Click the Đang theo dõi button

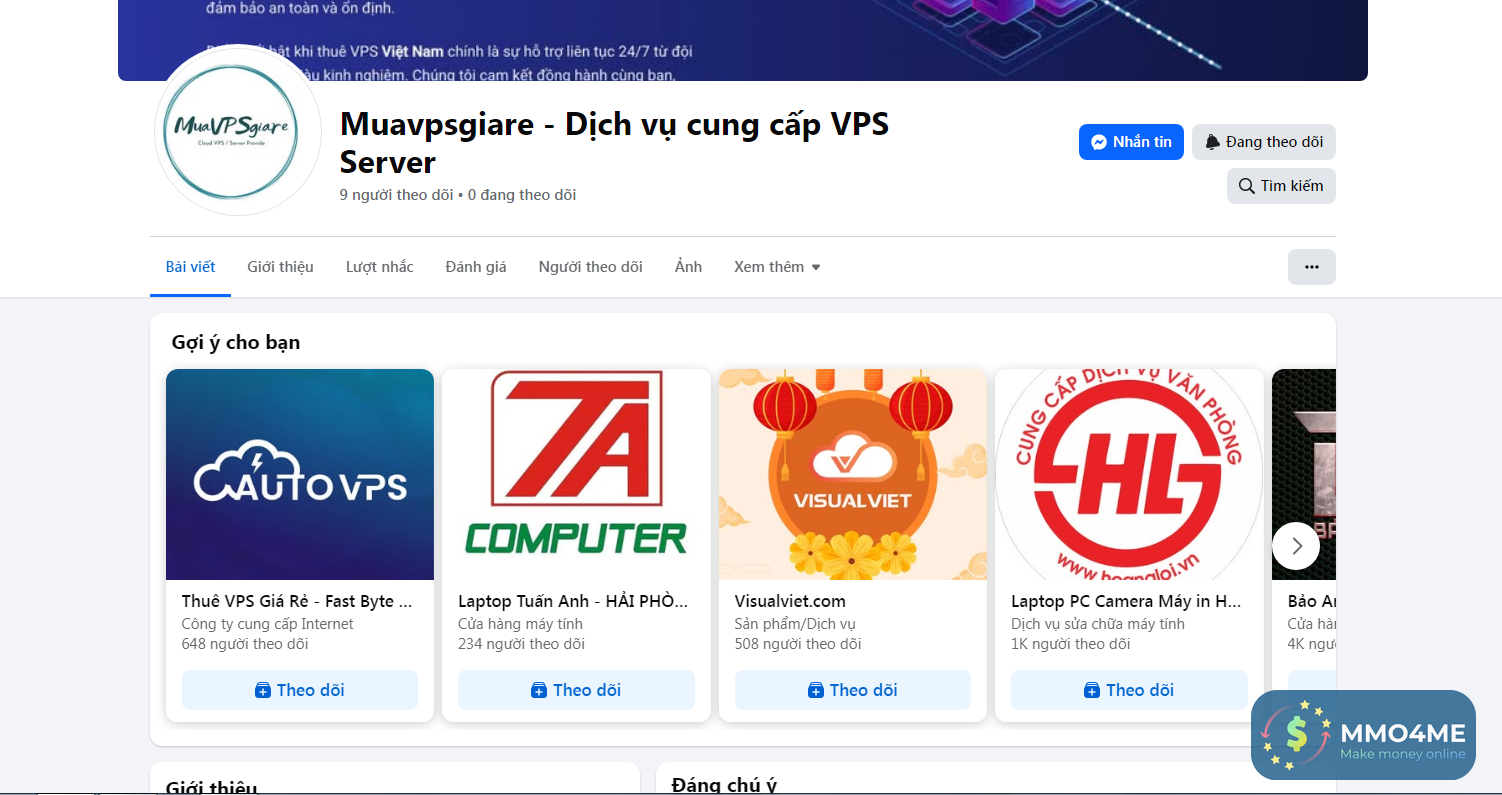coord(1263,142)
